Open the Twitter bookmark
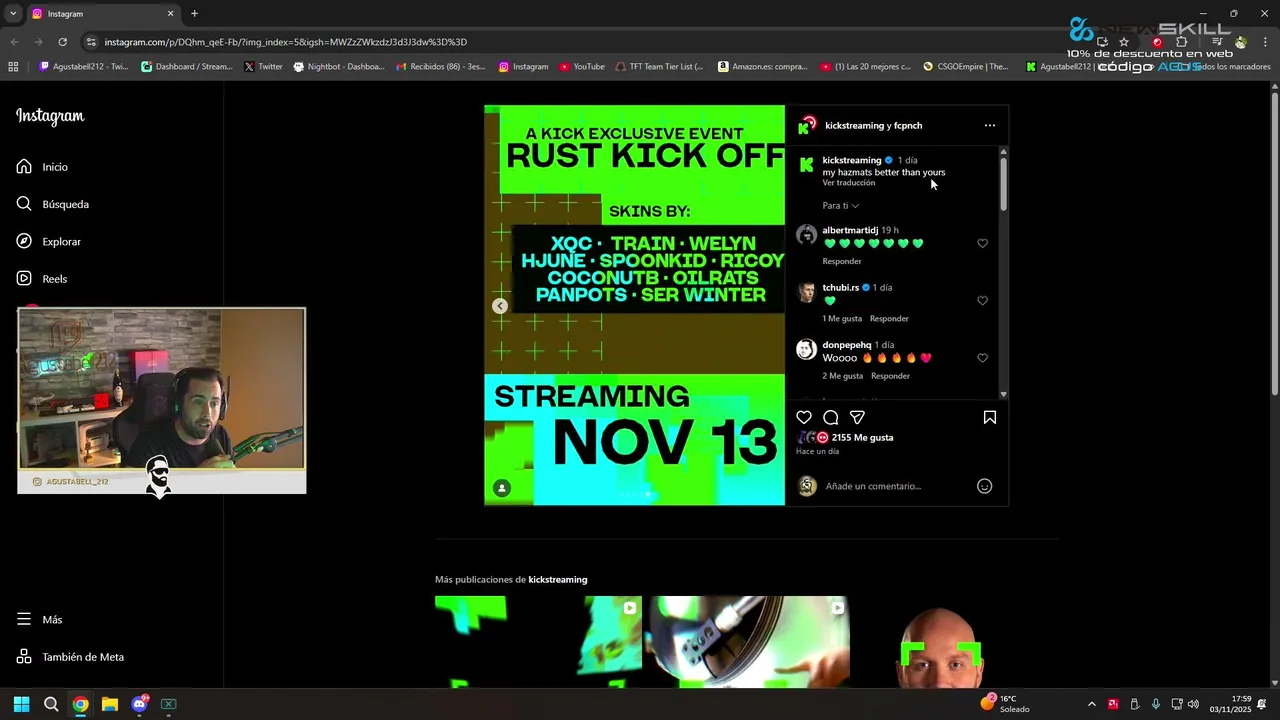 tap(263, 67)
